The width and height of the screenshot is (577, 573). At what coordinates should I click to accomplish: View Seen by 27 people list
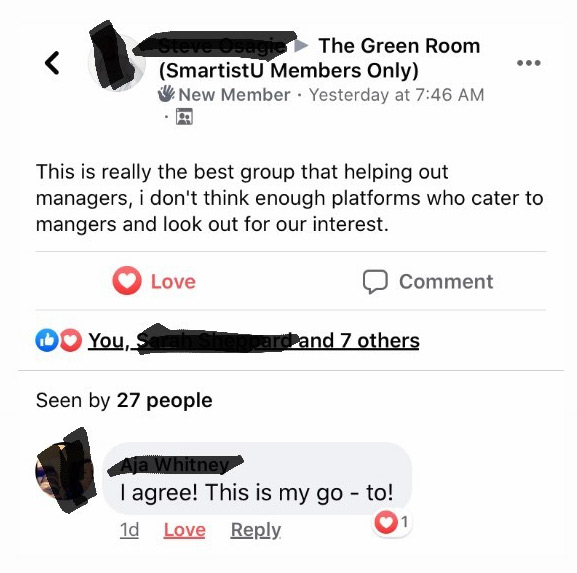tap(124, 400)
